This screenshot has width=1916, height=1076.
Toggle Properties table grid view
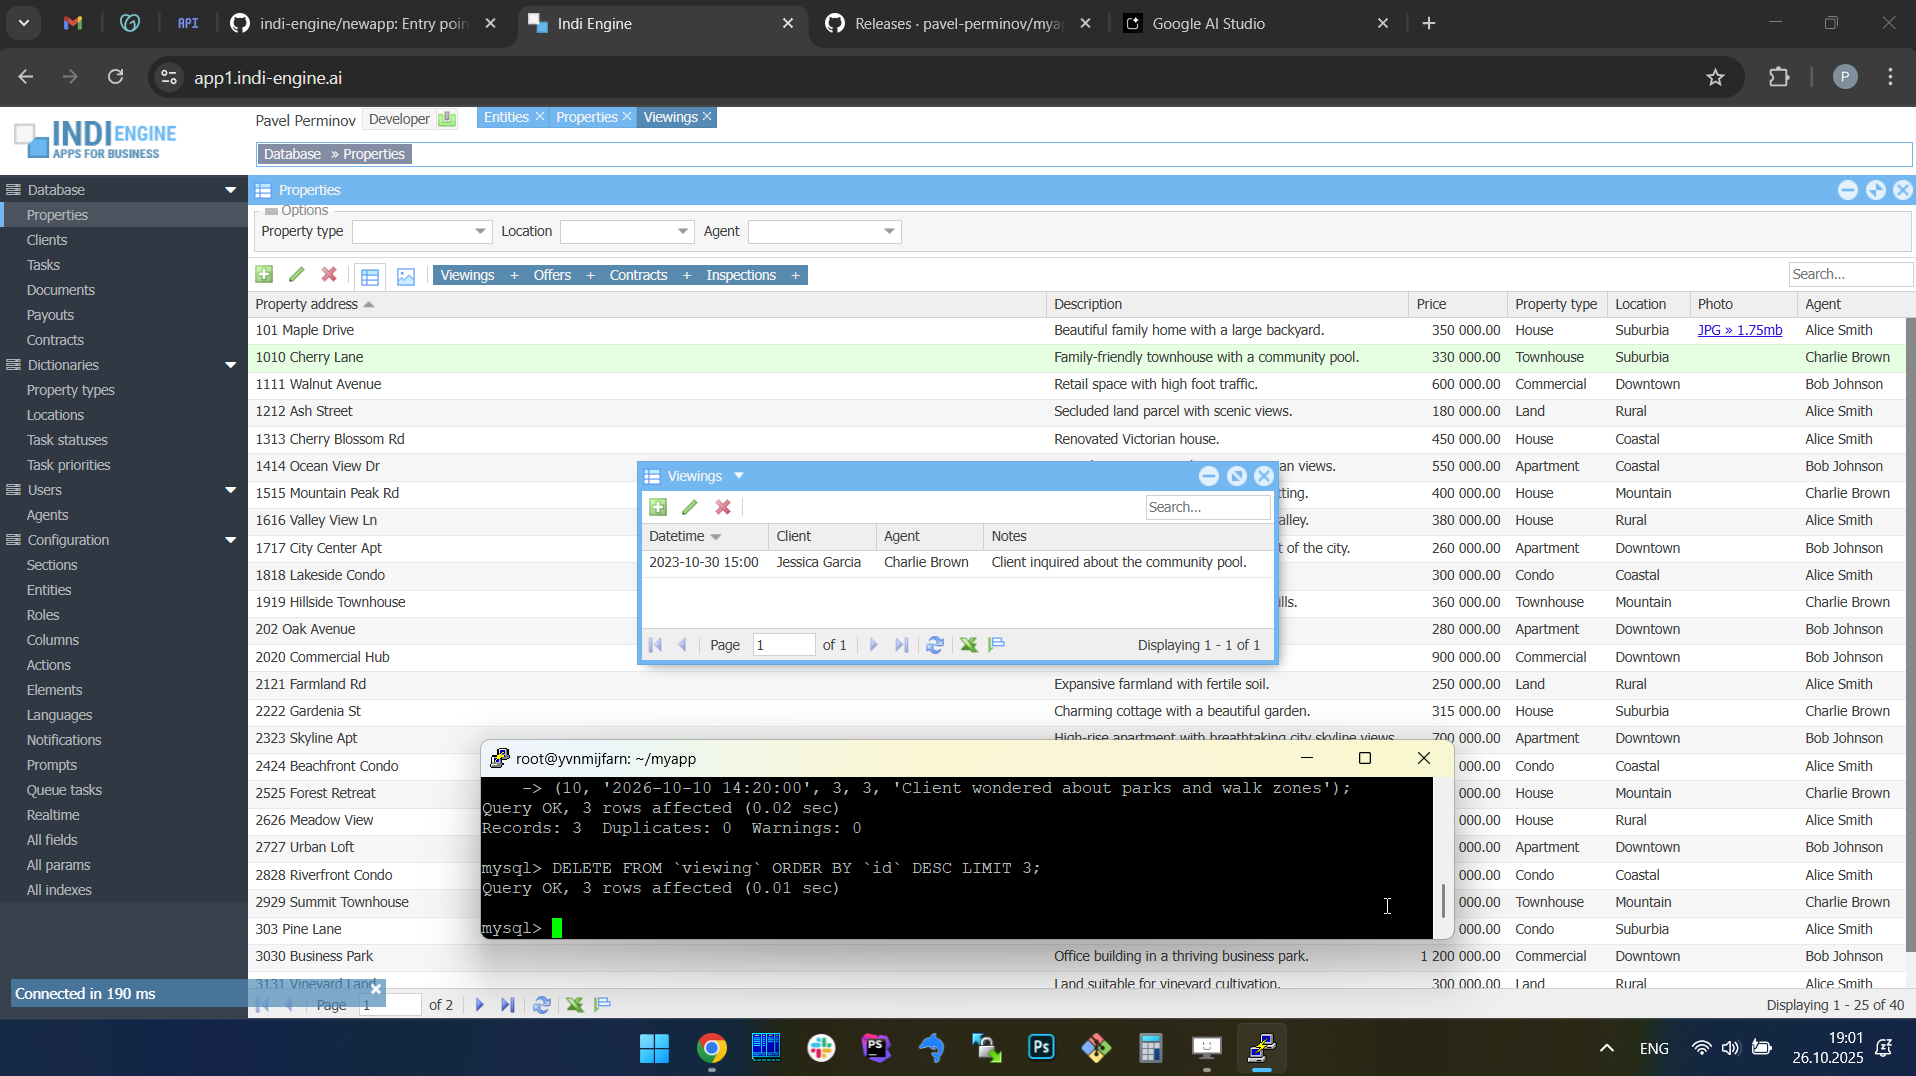[x=370, y=276]
